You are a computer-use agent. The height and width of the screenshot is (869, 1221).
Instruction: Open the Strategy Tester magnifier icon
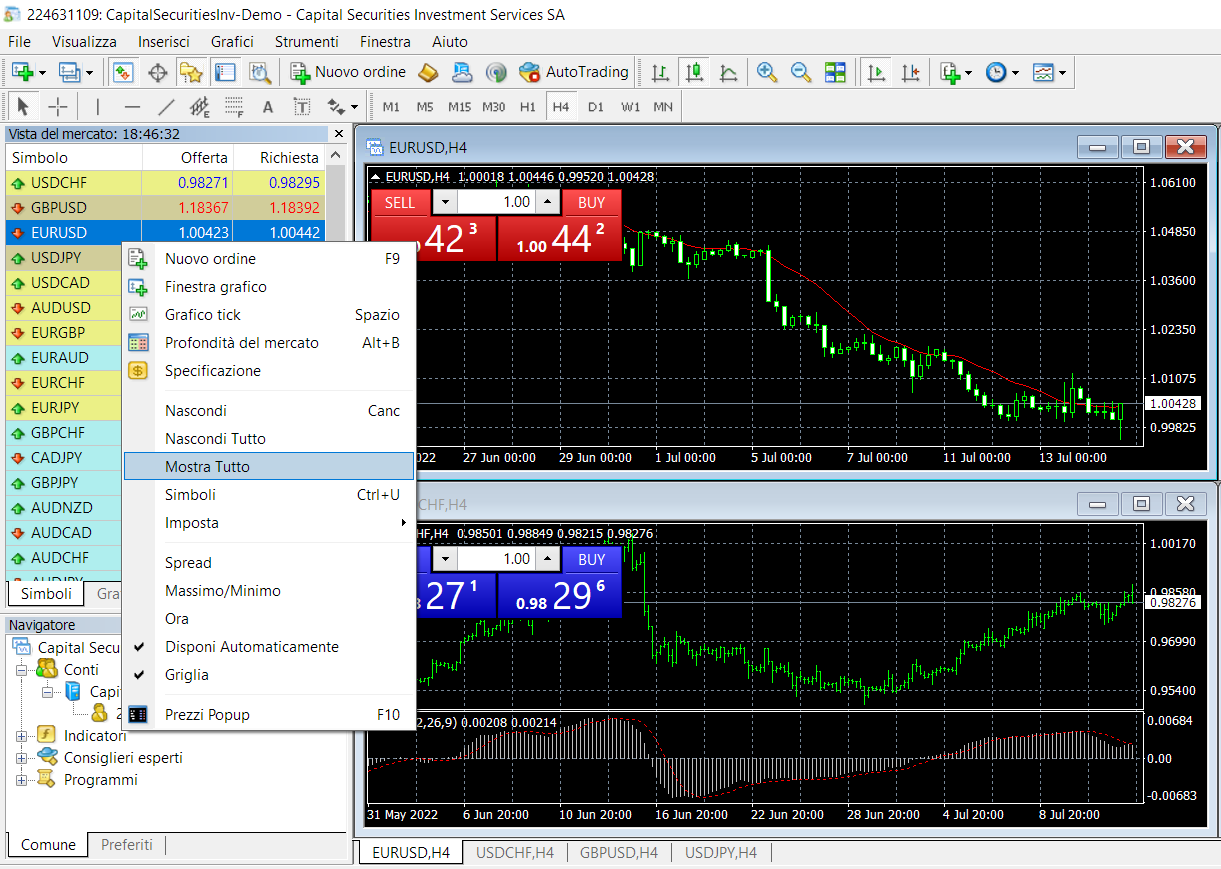click(x=259, y=72)
